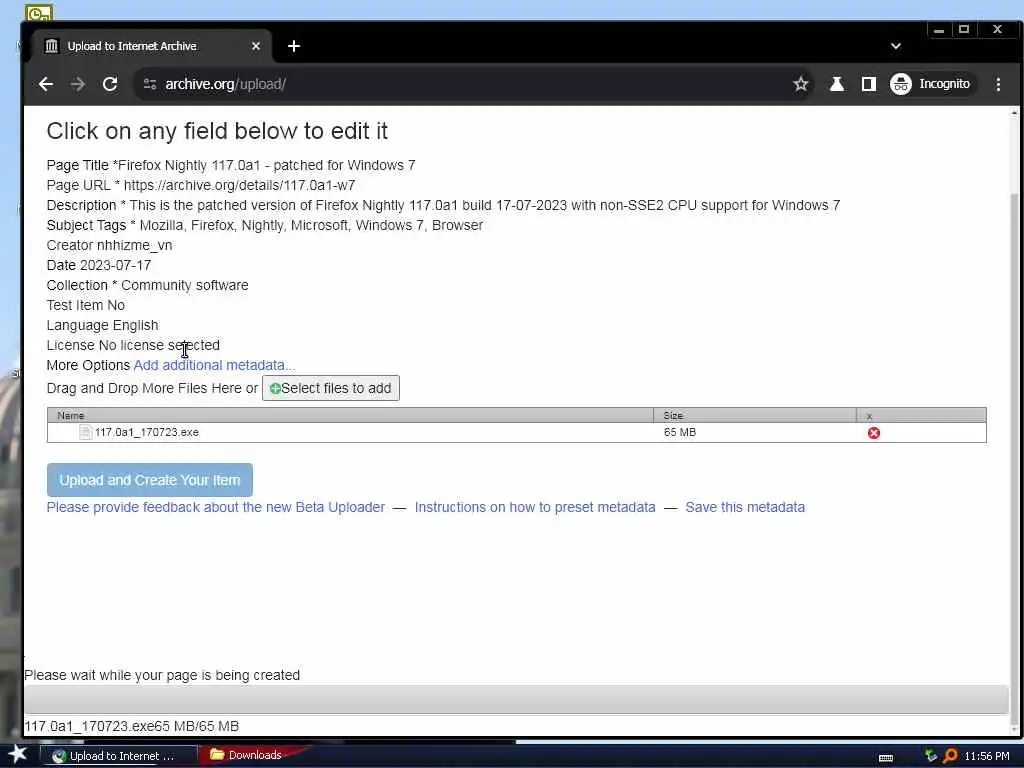Click the Size column header in file table
Image resolution: width=1024 pixels, height=768 pixels.
755,415
